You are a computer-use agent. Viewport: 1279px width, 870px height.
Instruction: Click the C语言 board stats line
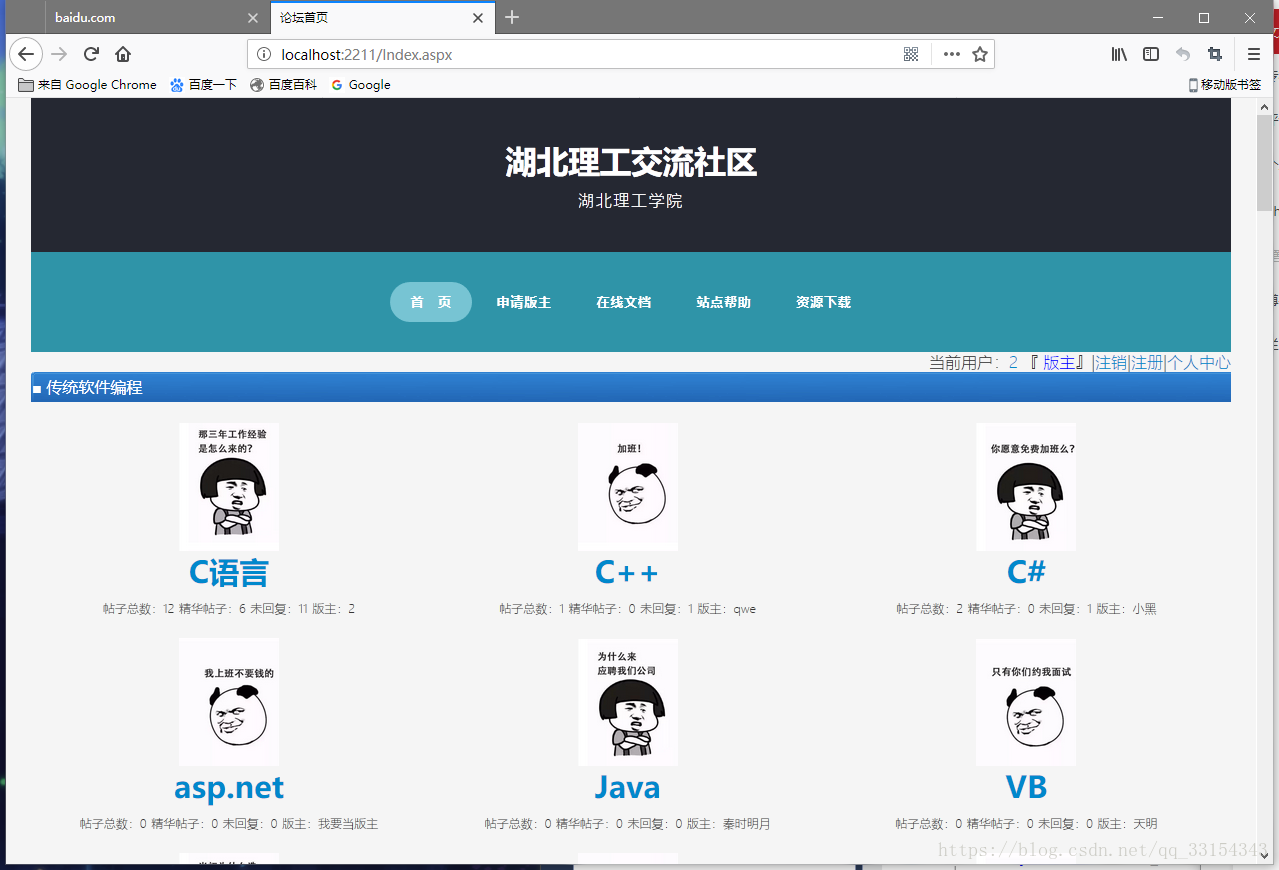click(229, 608)
